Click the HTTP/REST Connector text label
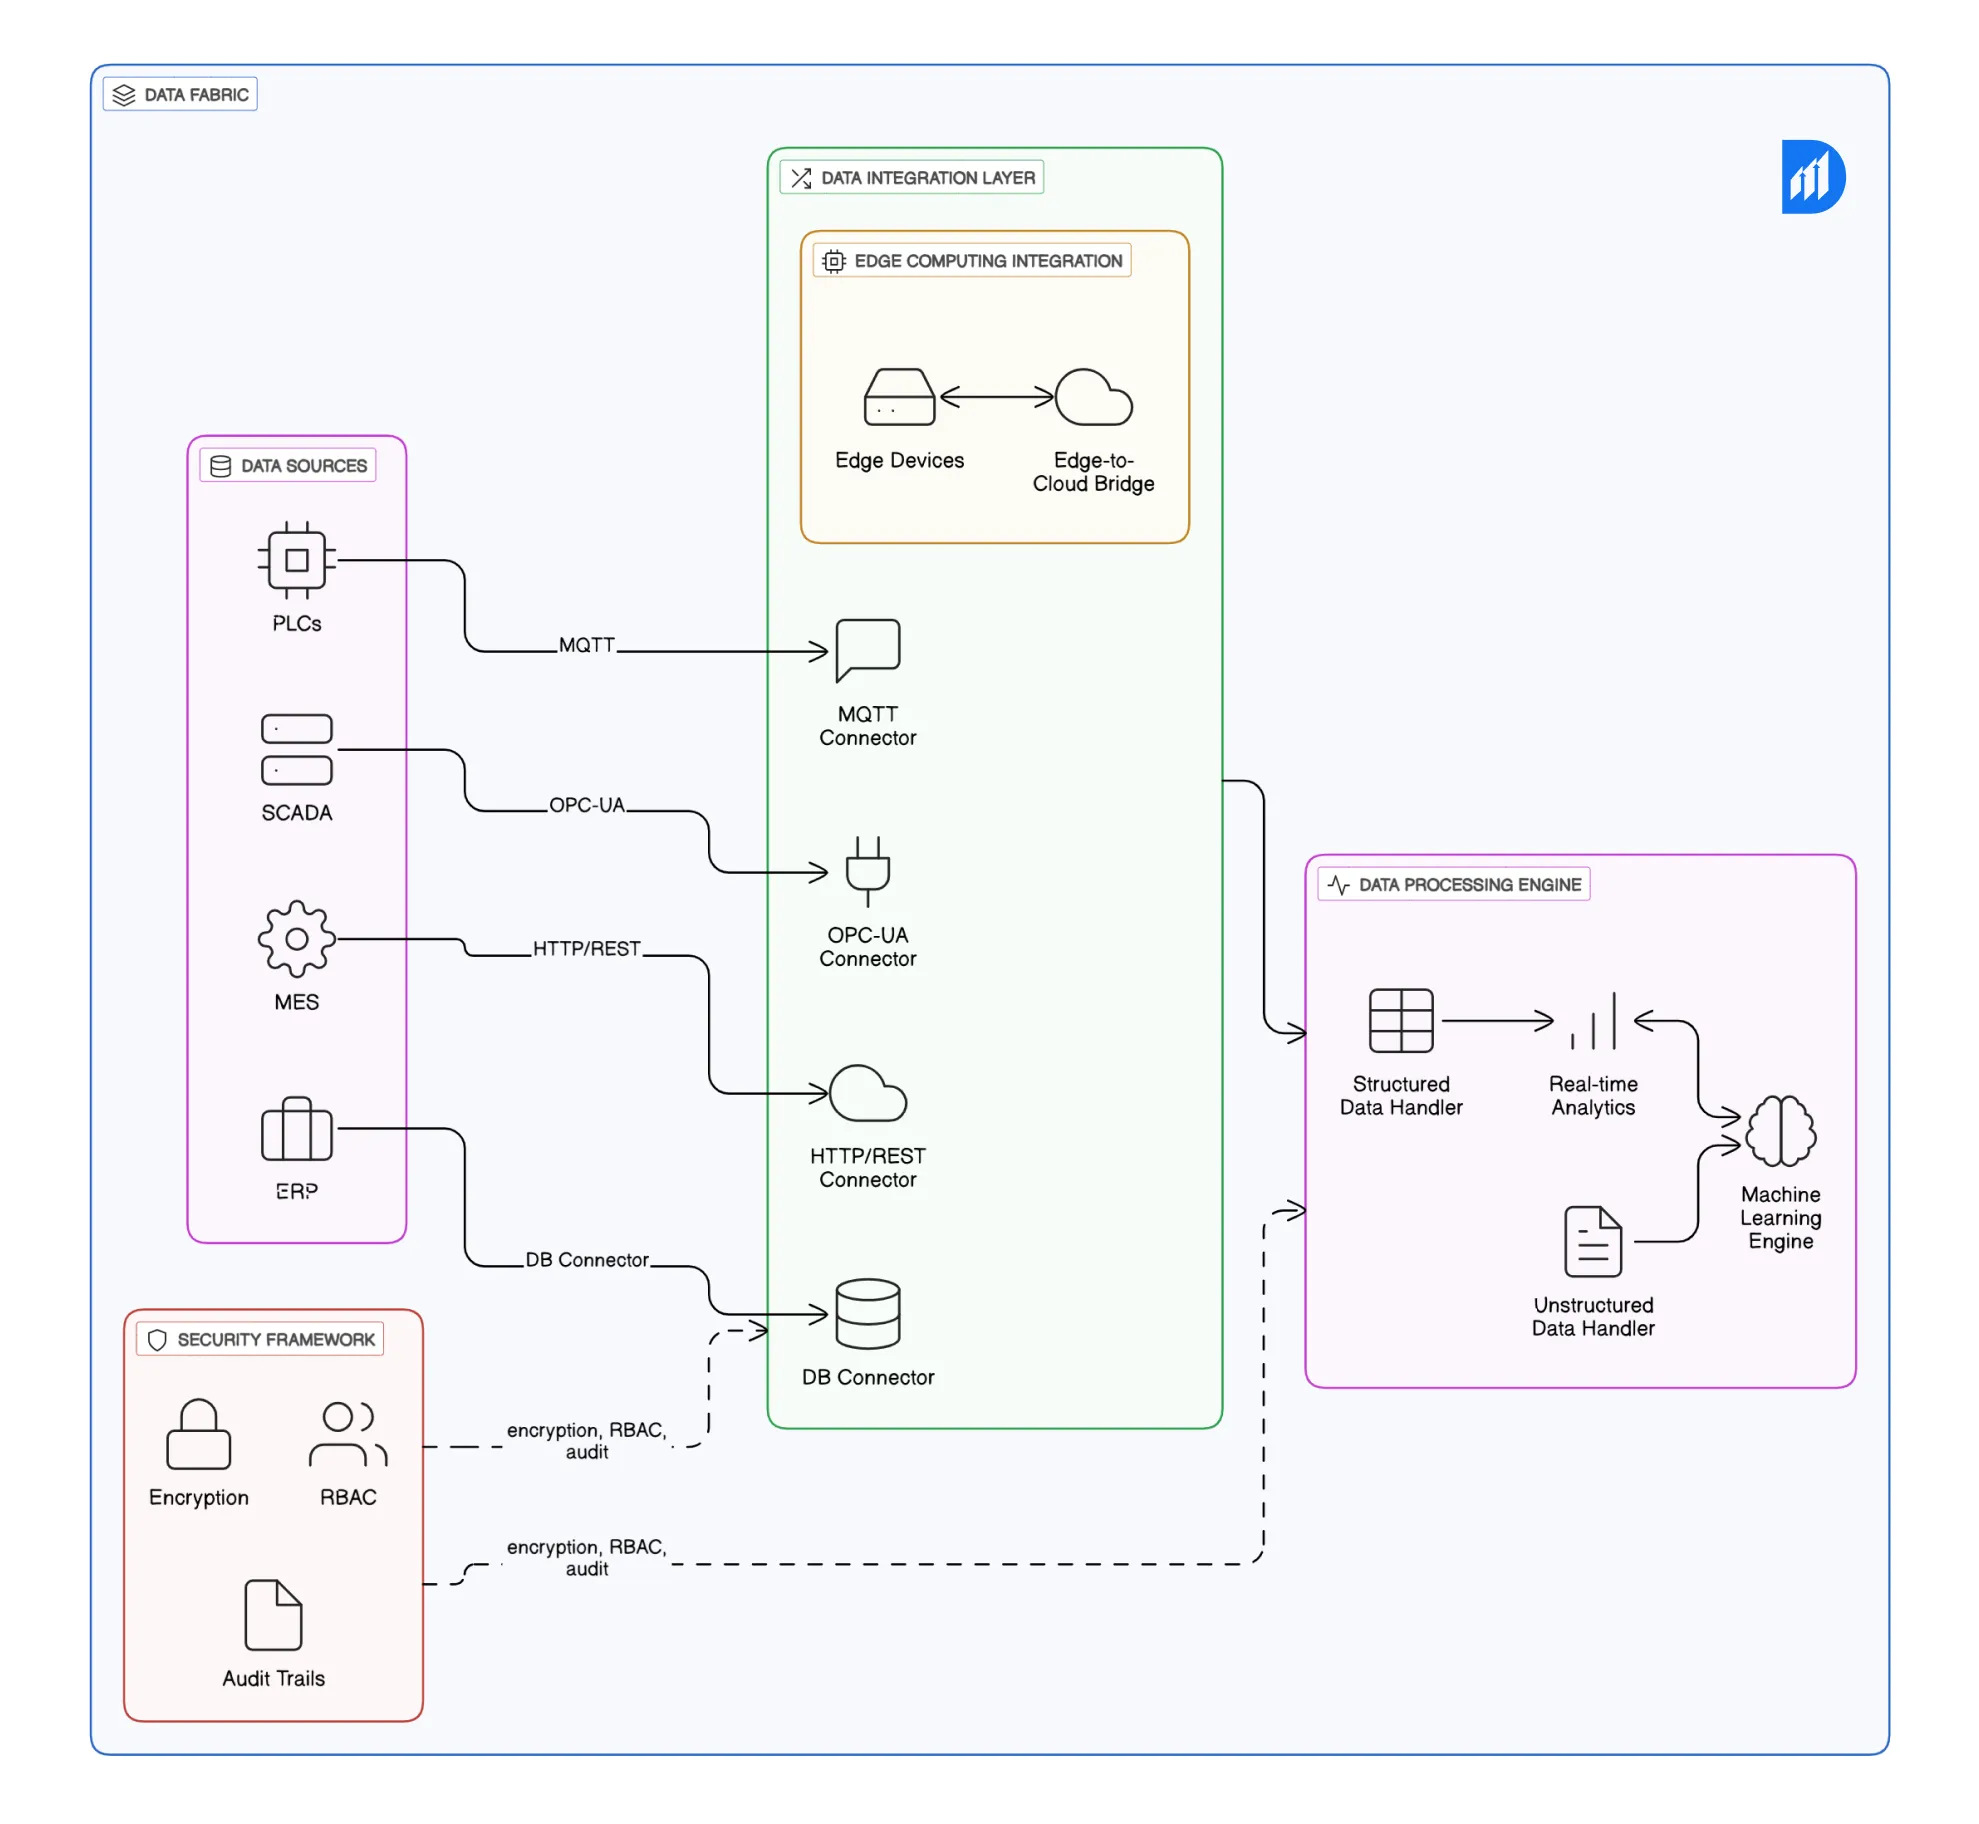 tap(867, 1166)
